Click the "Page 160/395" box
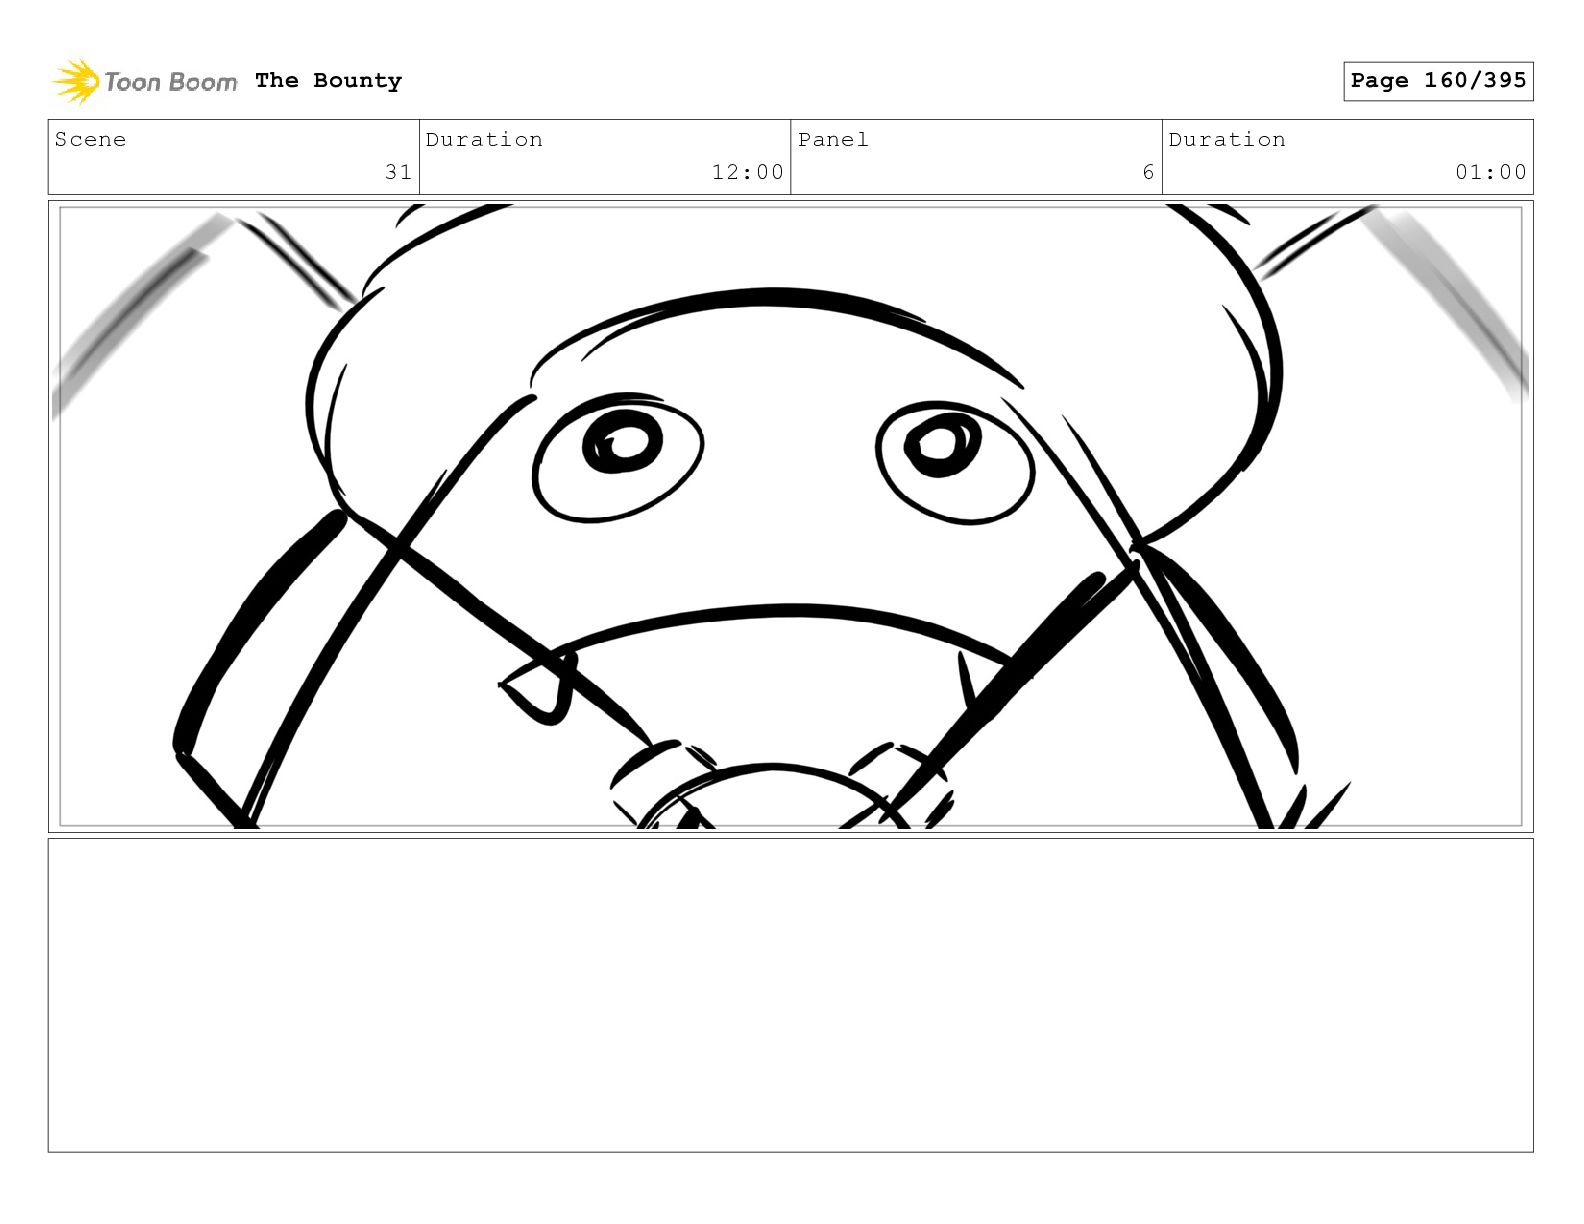This screenshot has width=1584, height=1224. (1438, 81)
